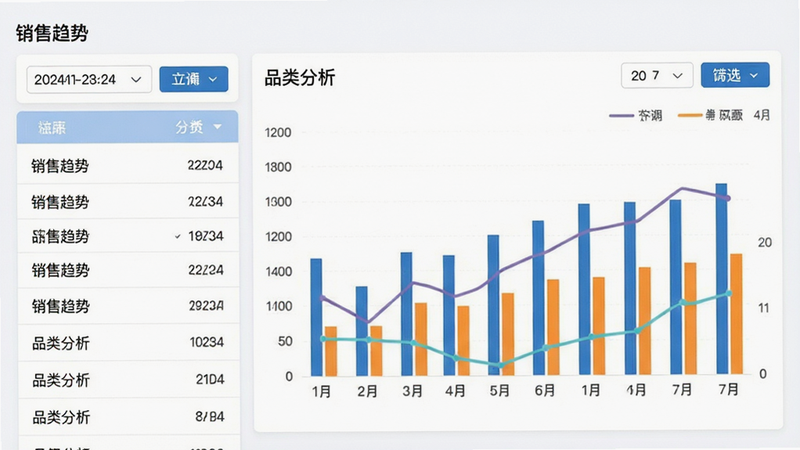Open the 202411-23:24 date dropdown
Viewport: 800px width, 450px height.
pos(89,80)
